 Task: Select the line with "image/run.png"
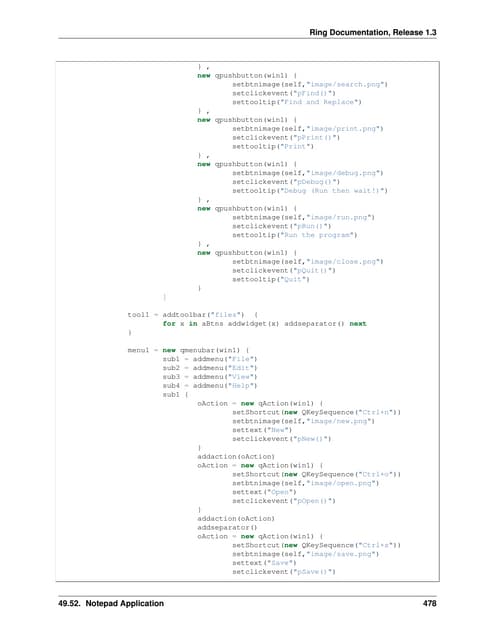(x=303, y=218)
